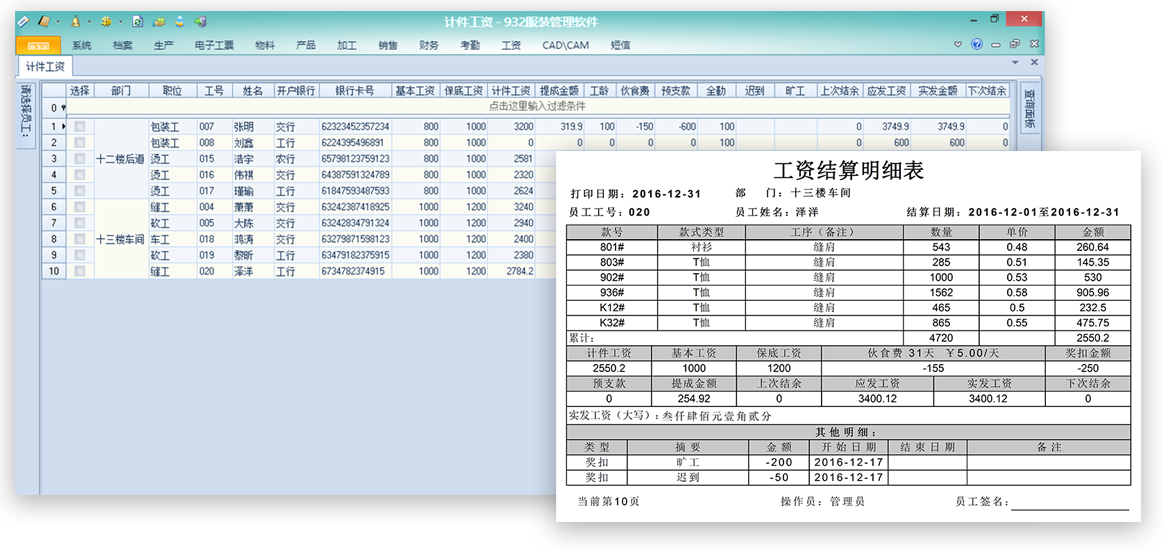Image resolution: width=1162 pixels, height=551 pixels.
Task: Click the gold coin icon in top toolbar
Action: 106,21
